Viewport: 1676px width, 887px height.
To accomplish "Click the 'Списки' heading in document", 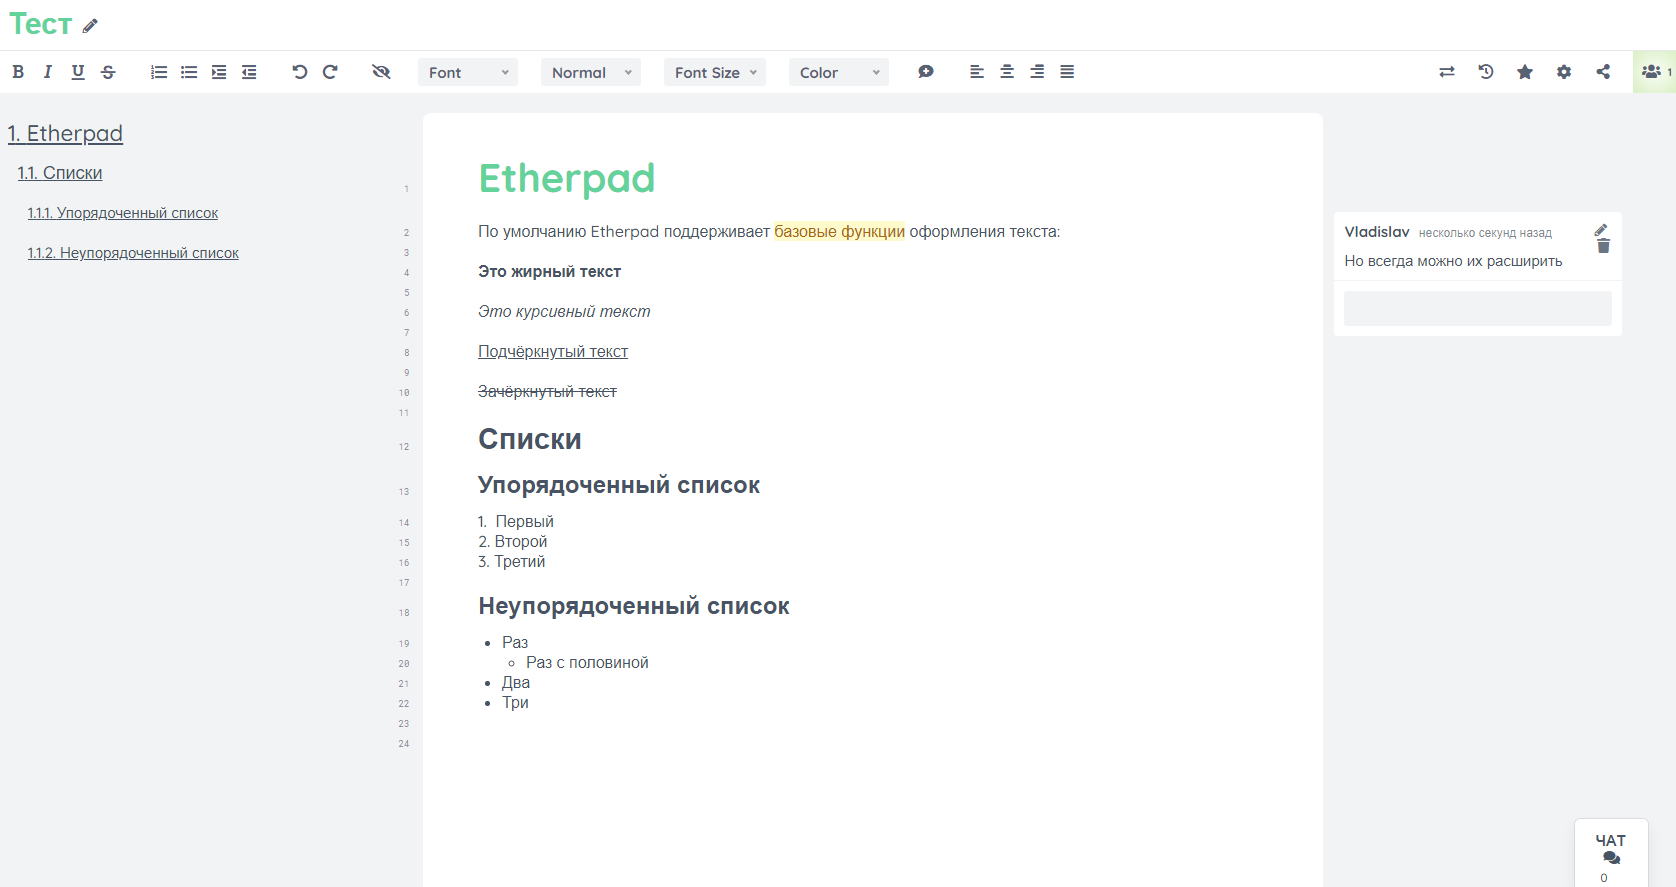I will [x=530, y=440].
